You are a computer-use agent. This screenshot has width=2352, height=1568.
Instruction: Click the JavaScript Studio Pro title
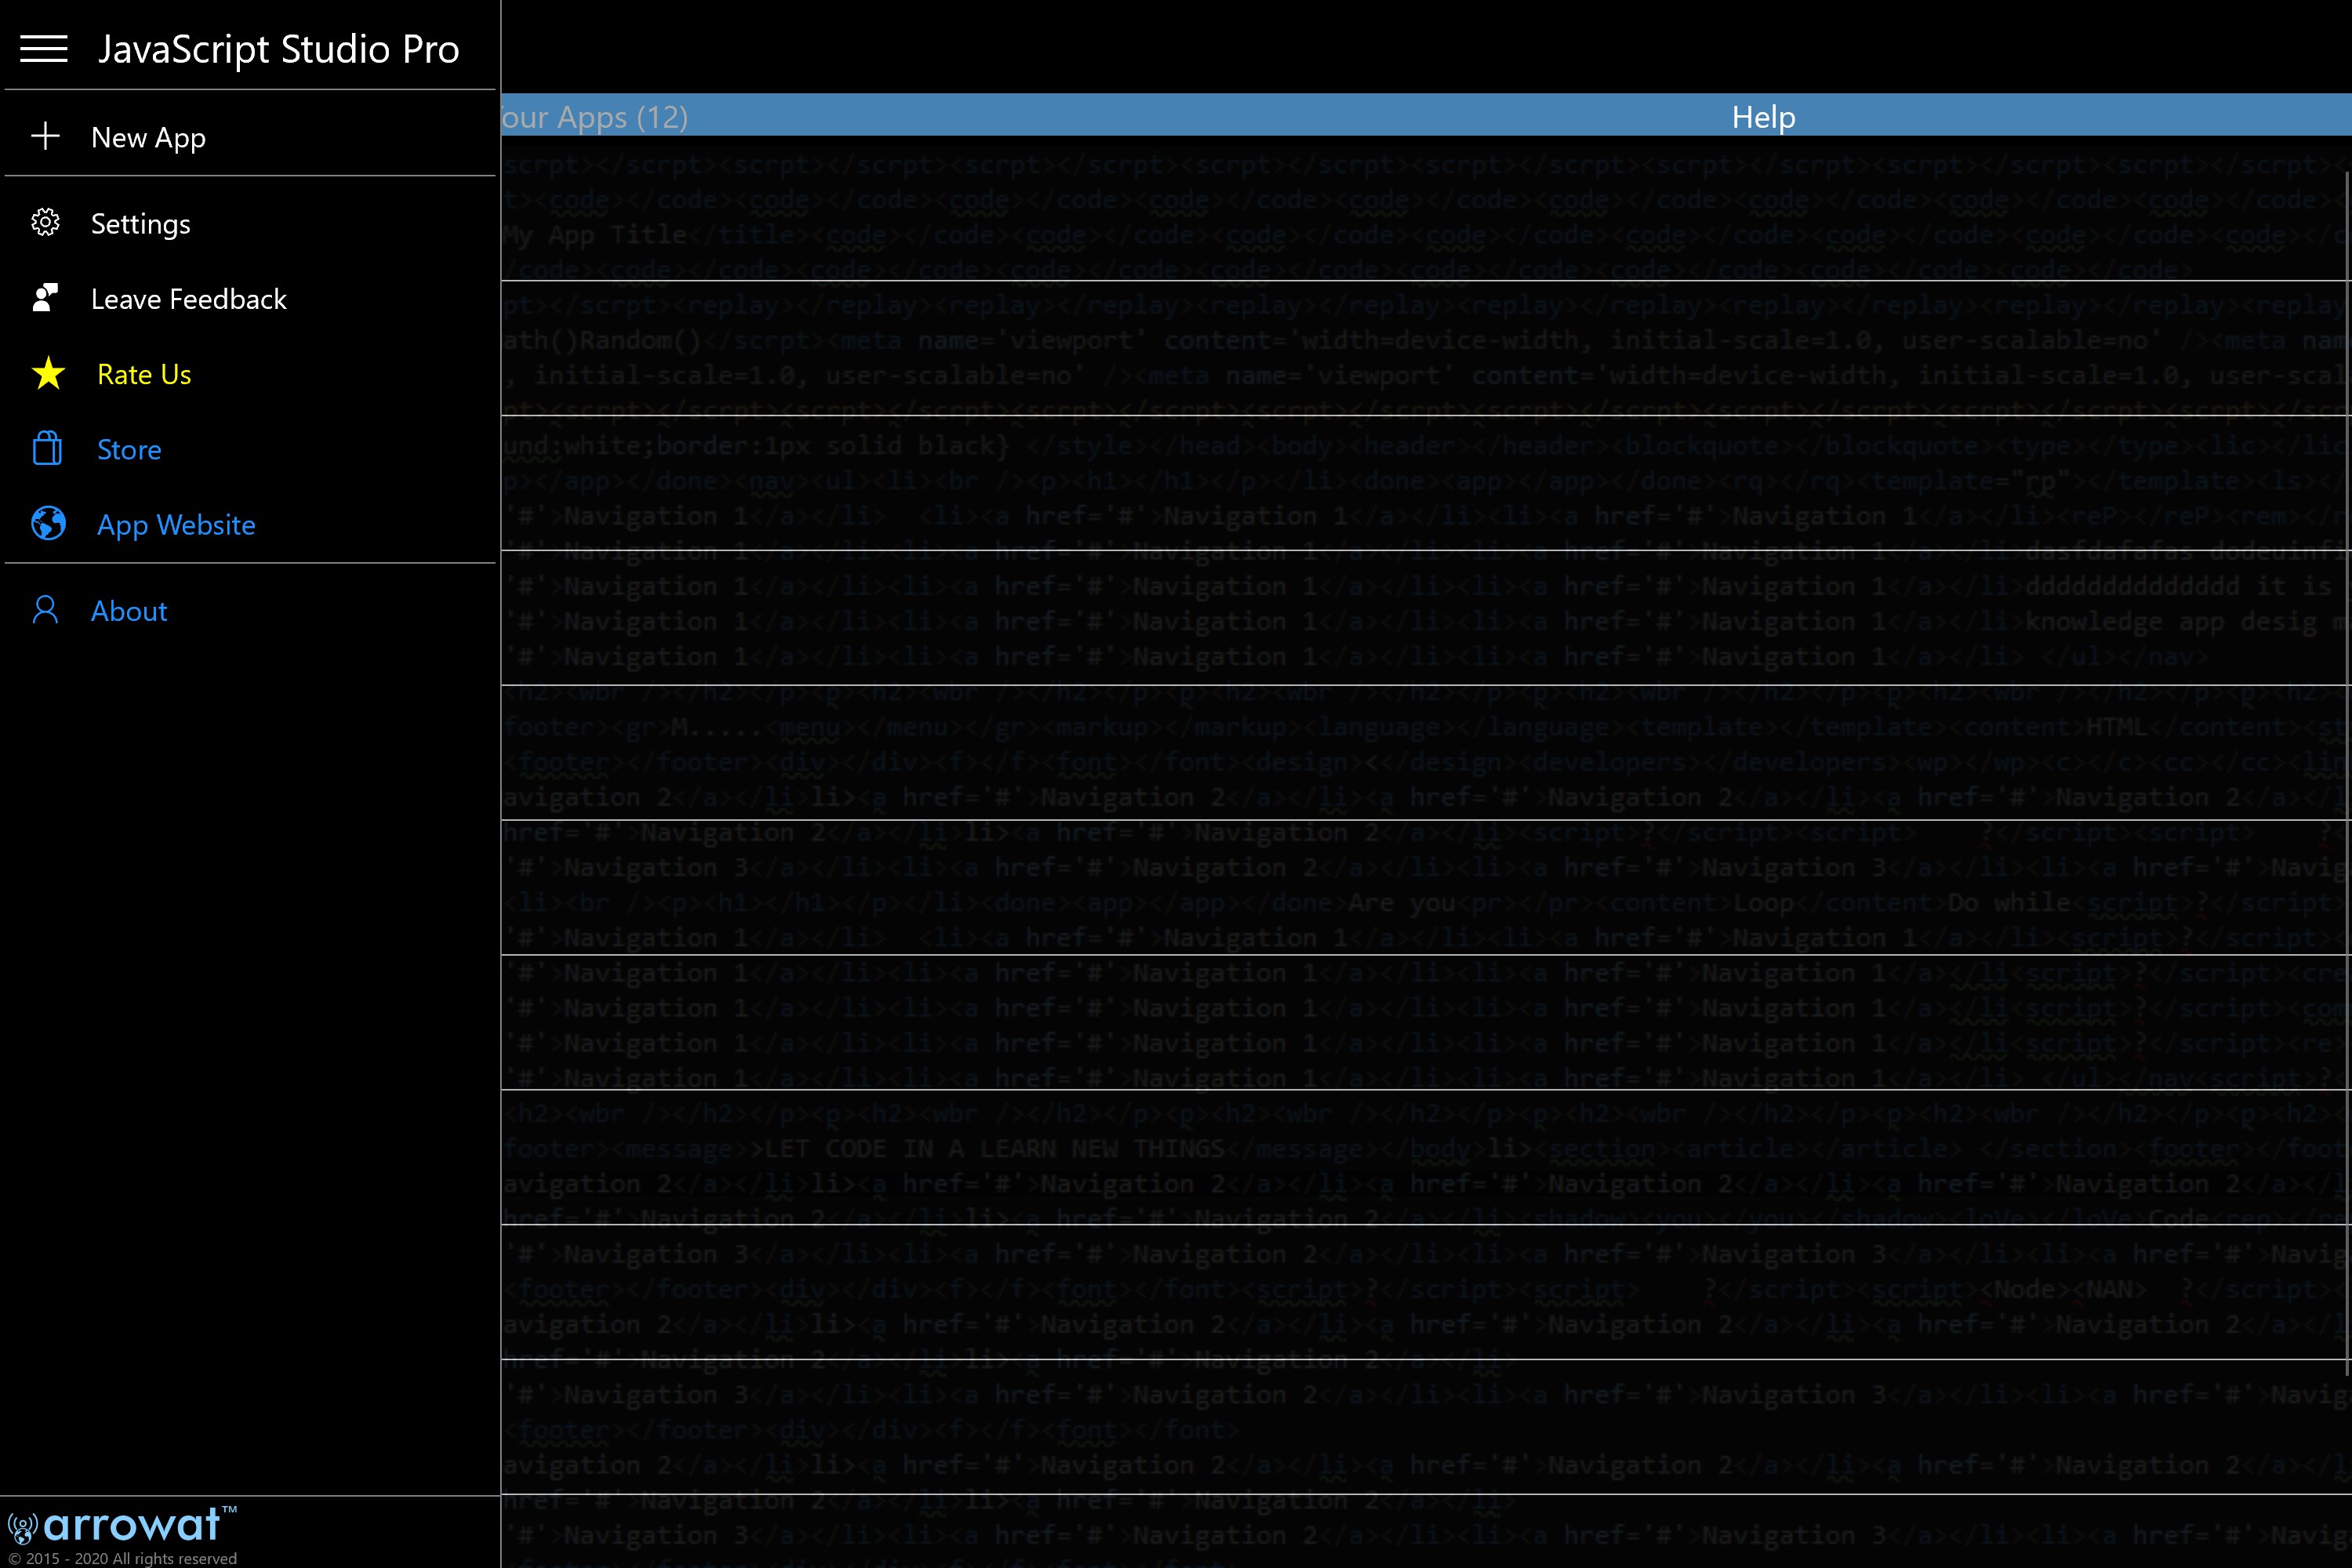click(x=278, y=49)
